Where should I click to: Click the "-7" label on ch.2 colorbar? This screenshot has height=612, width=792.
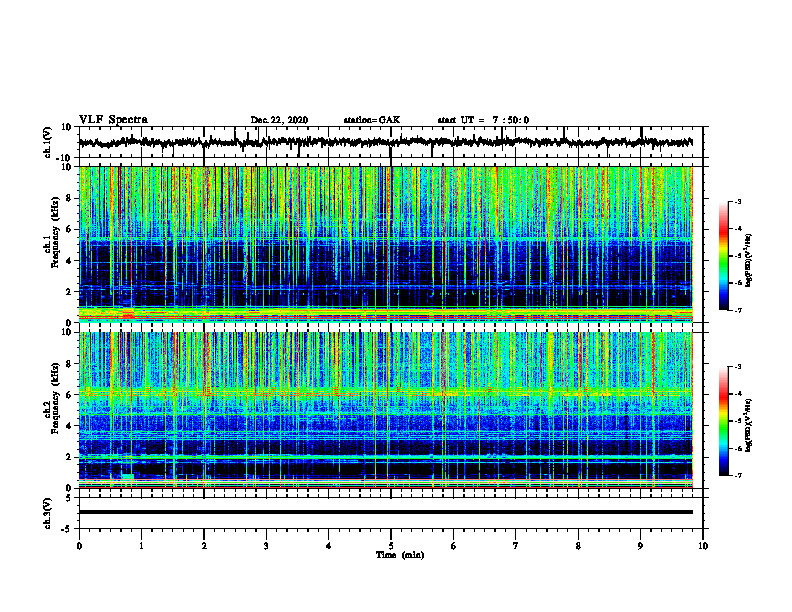pyautogui.click(x=737, y=475)
